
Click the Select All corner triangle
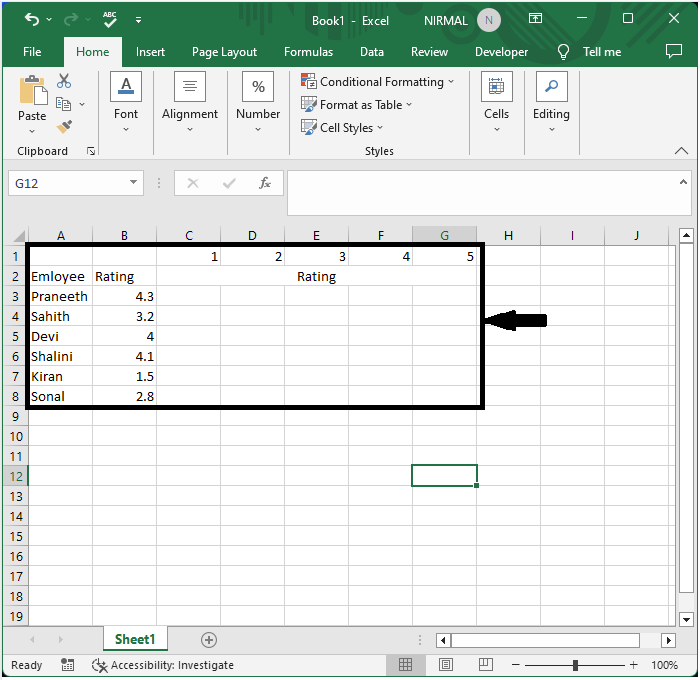point(18,236)
